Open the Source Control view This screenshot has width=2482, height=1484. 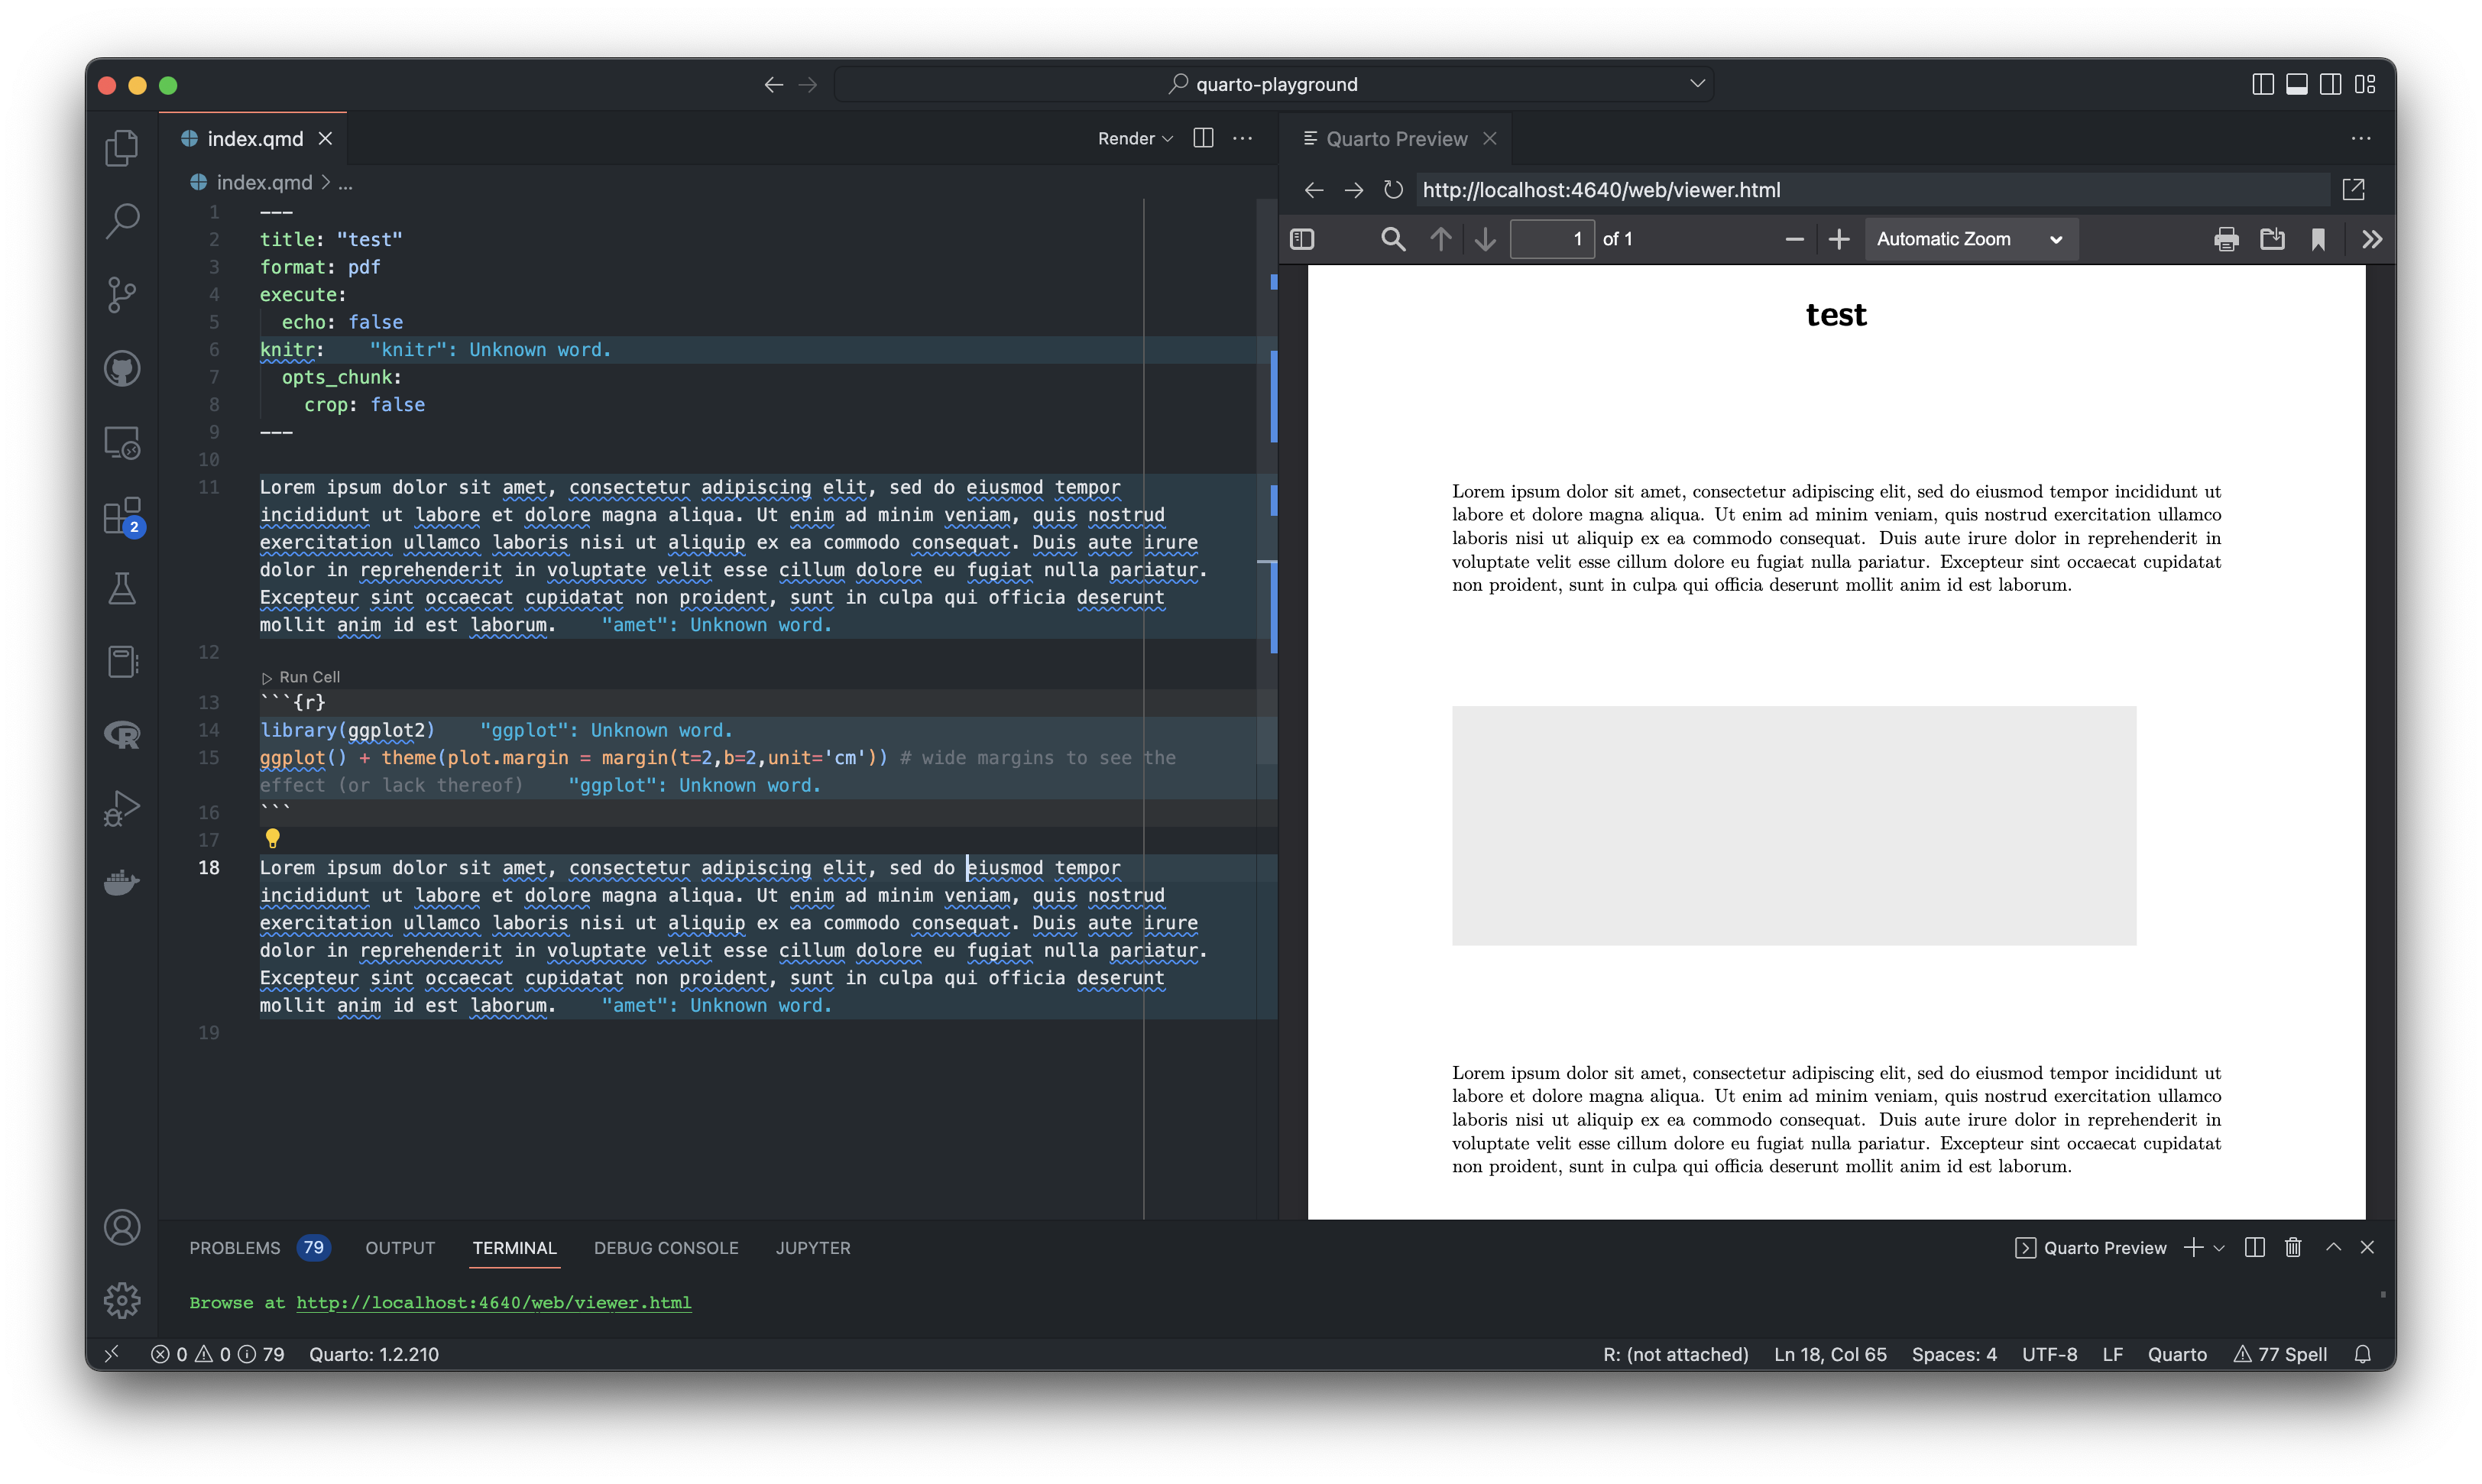122,295
